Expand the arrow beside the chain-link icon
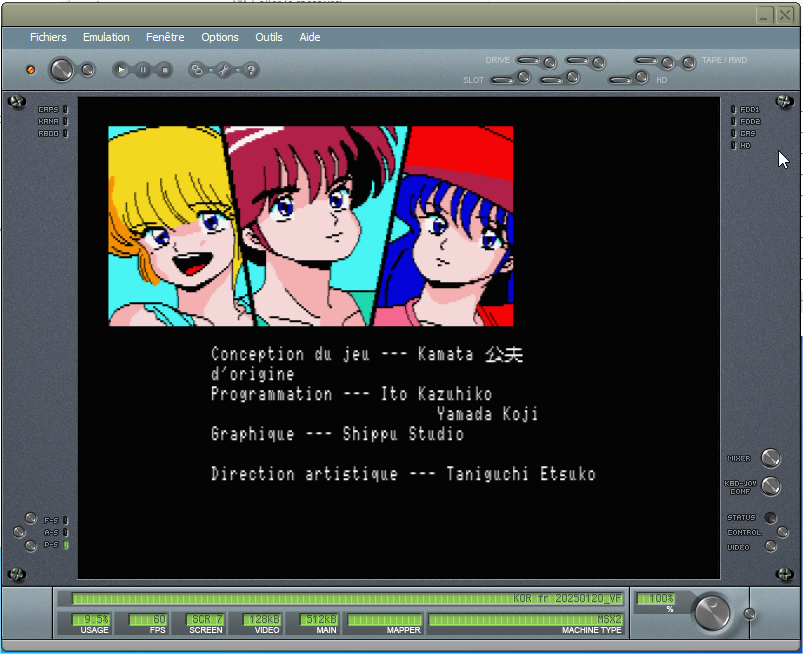 [210, 70]
